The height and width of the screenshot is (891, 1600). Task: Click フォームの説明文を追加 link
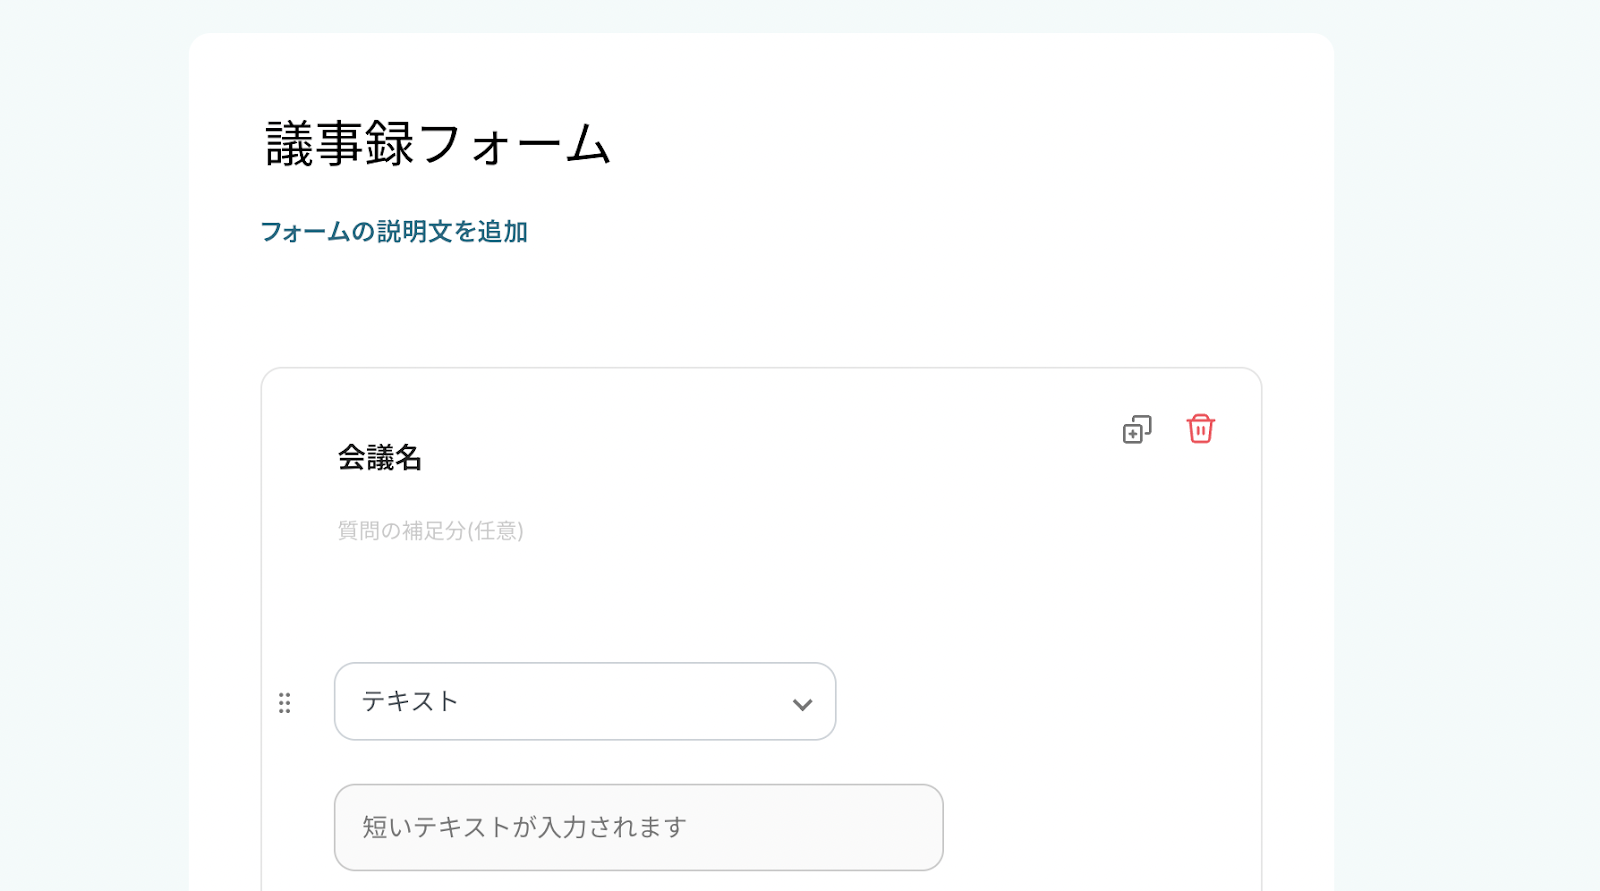(x=394, y=232)
